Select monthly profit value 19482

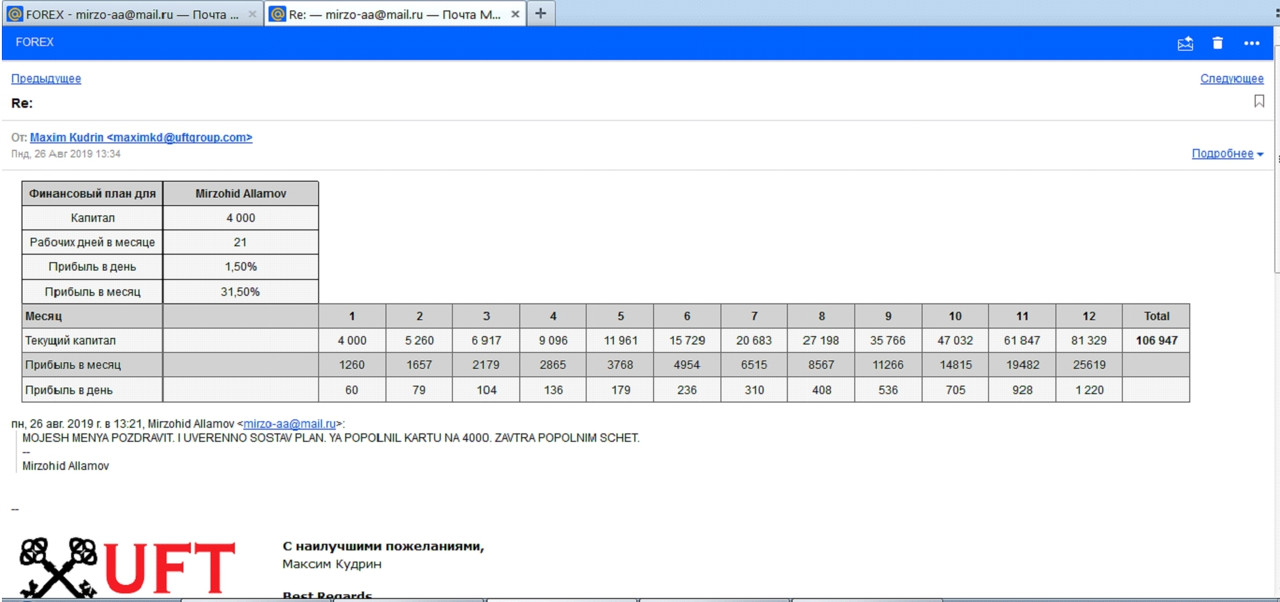(1022, 365)
